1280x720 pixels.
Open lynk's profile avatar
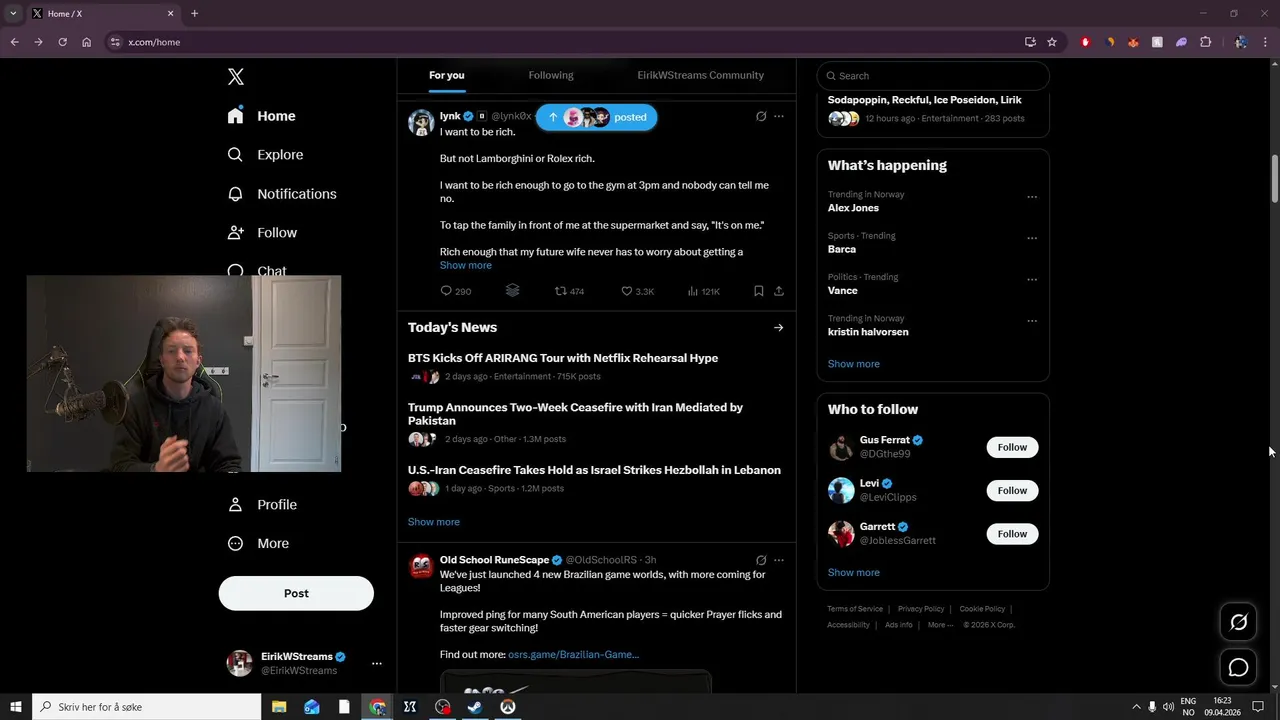421,122
